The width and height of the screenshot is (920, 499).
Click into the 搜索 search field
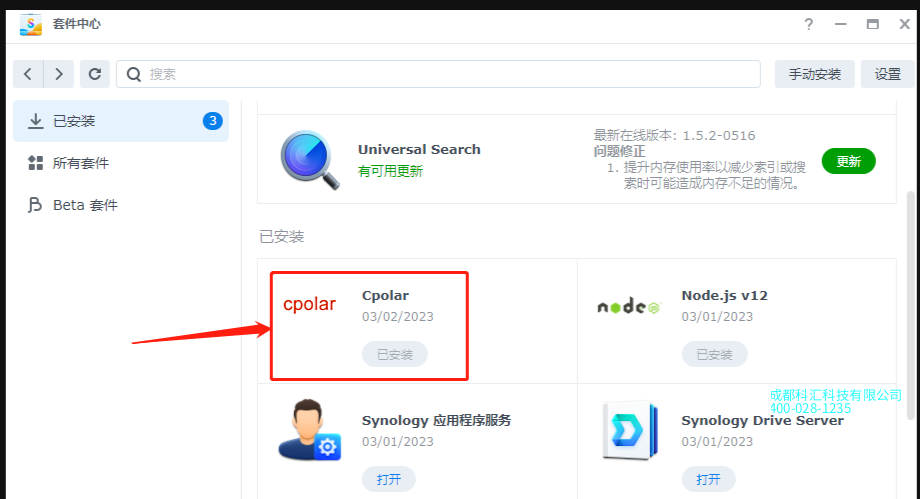pos(438,74)
